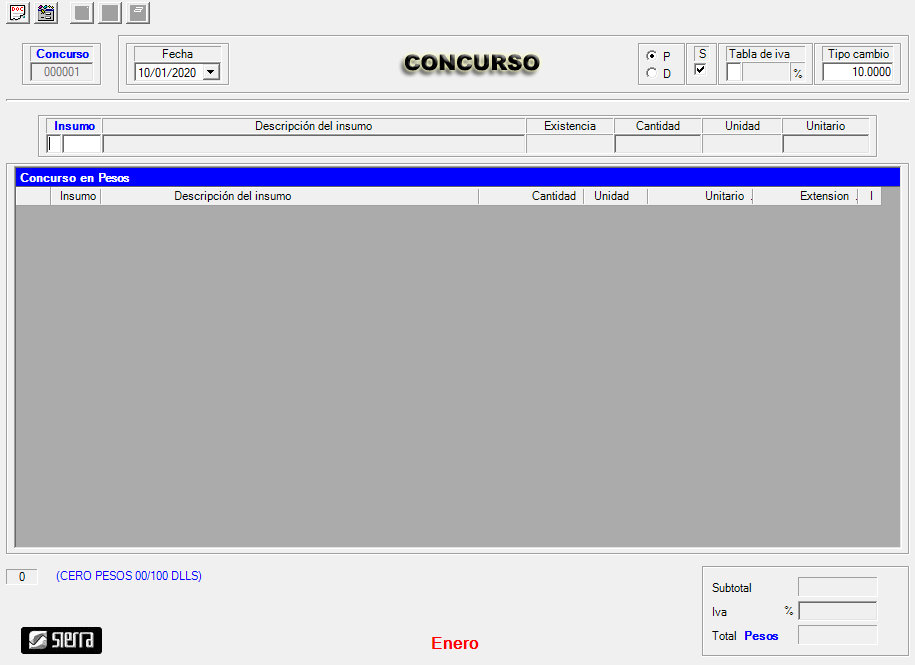Click the blue Insumo label above entry

tap(75, 126)
